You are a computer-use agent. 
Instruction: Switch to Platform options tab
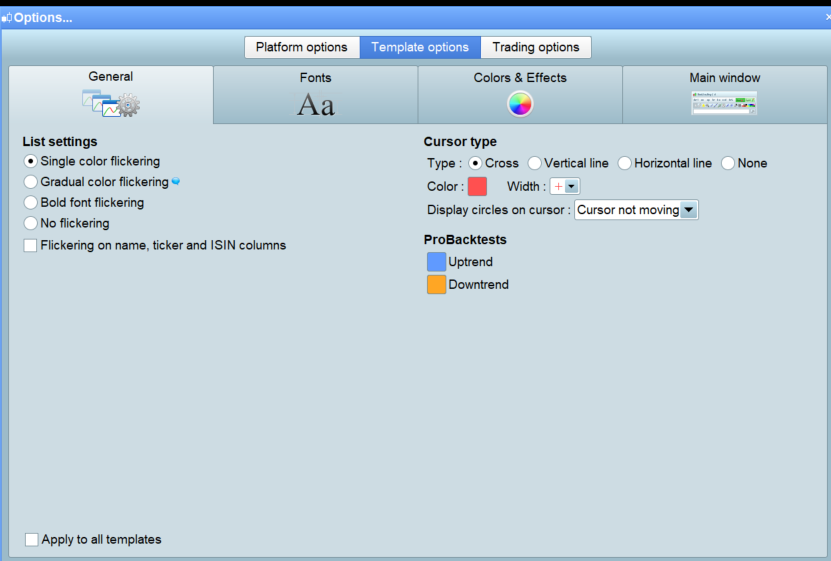point(302,47)
